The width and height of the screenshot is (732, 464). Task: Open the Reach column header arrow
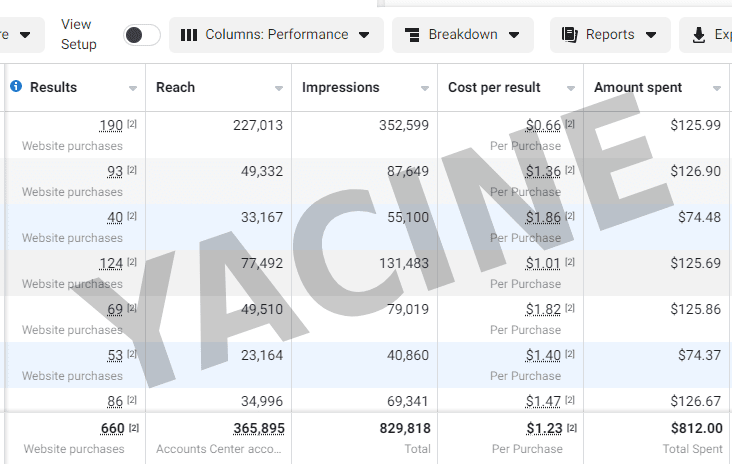(279, 88)
